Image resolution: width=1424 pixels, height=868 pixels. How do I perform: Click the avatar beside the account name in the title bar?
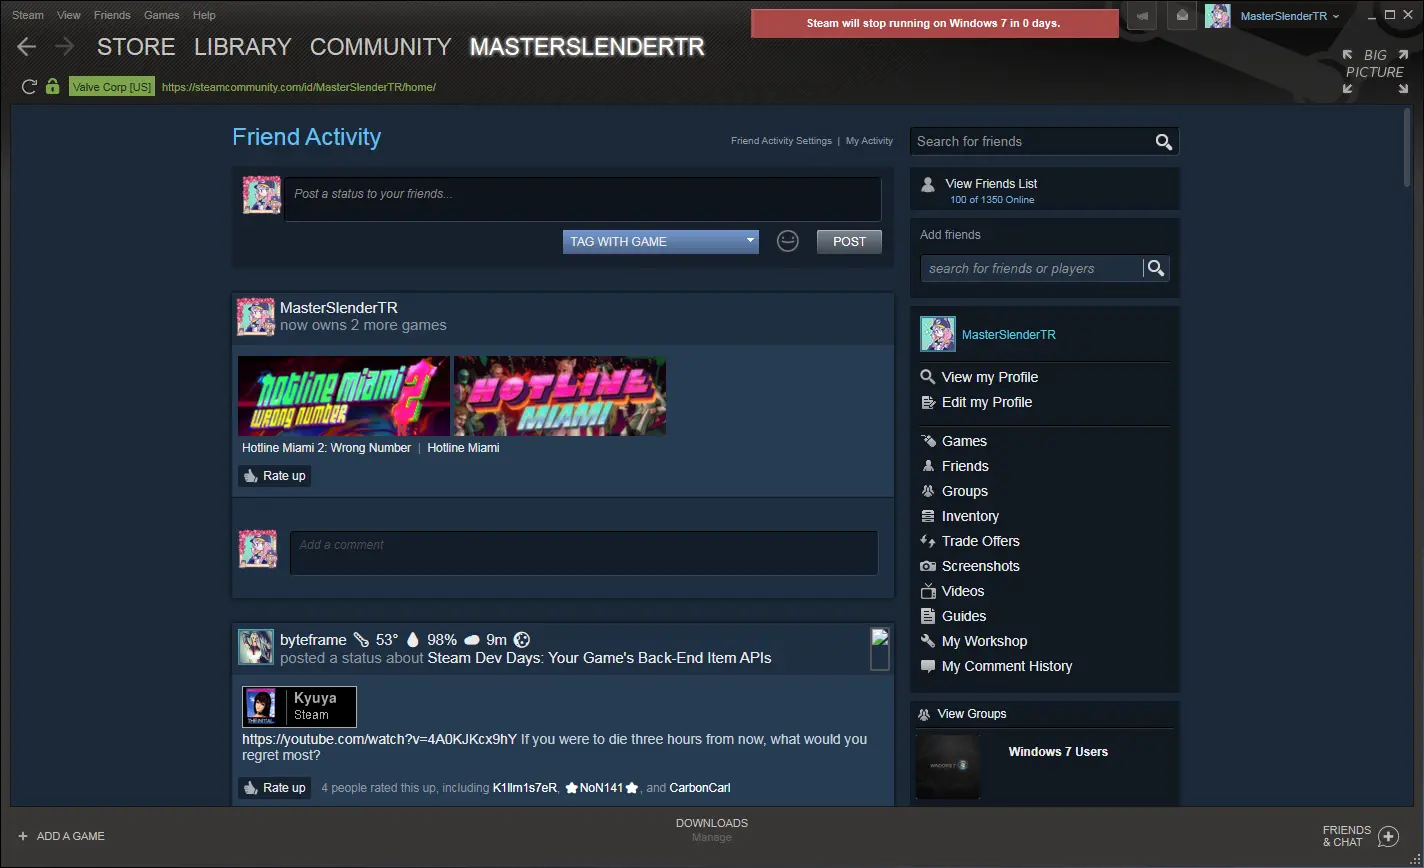[1217, 16]
